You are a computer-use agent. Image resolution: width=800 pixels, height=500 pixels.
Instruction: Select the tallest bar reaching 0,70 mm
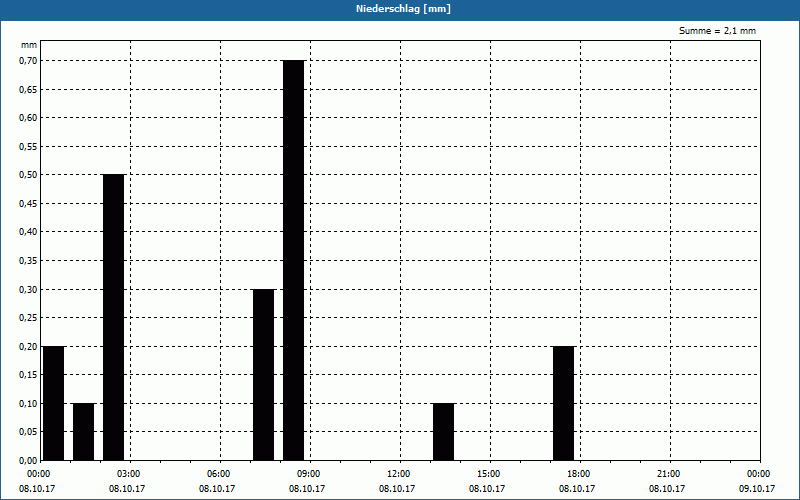293,260
